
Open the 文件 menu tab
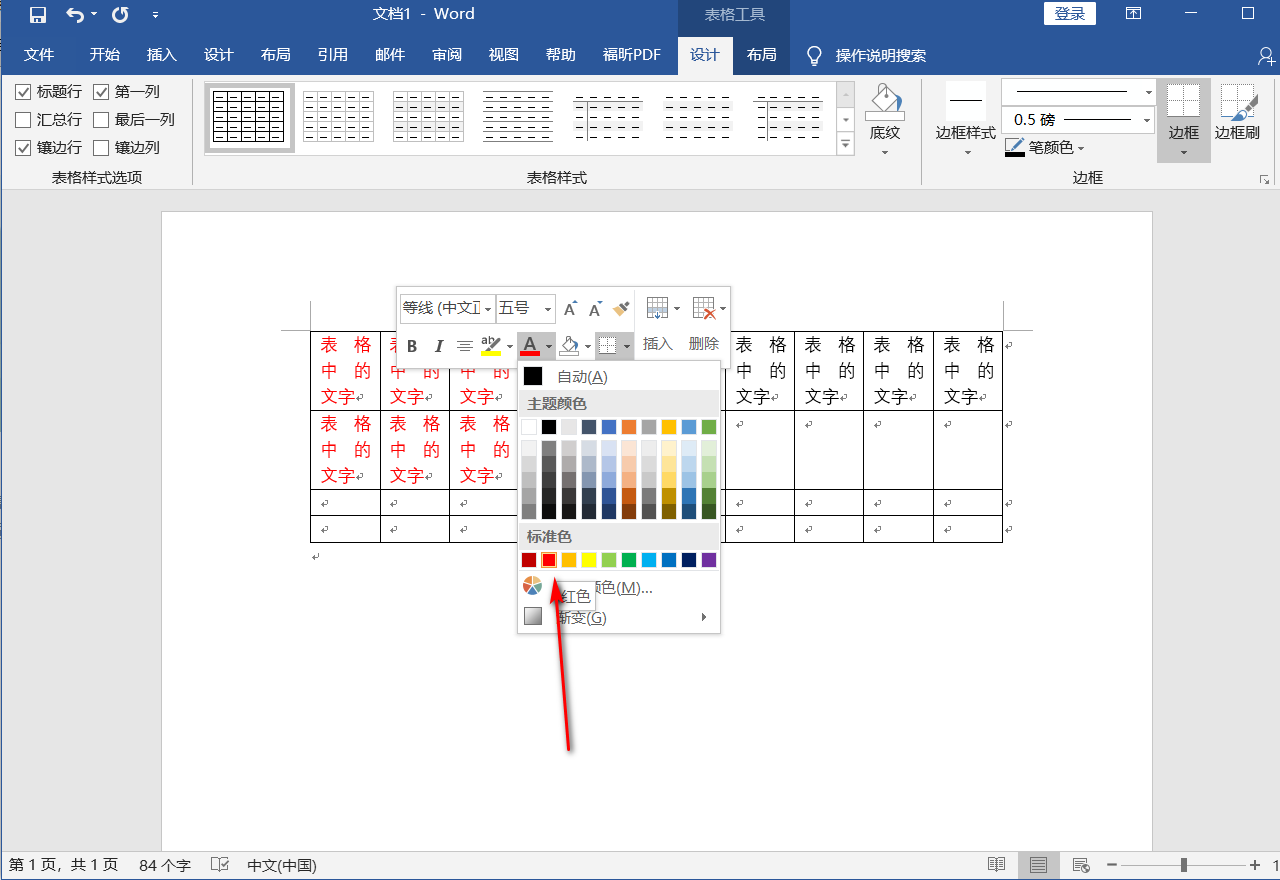(39, 55)
